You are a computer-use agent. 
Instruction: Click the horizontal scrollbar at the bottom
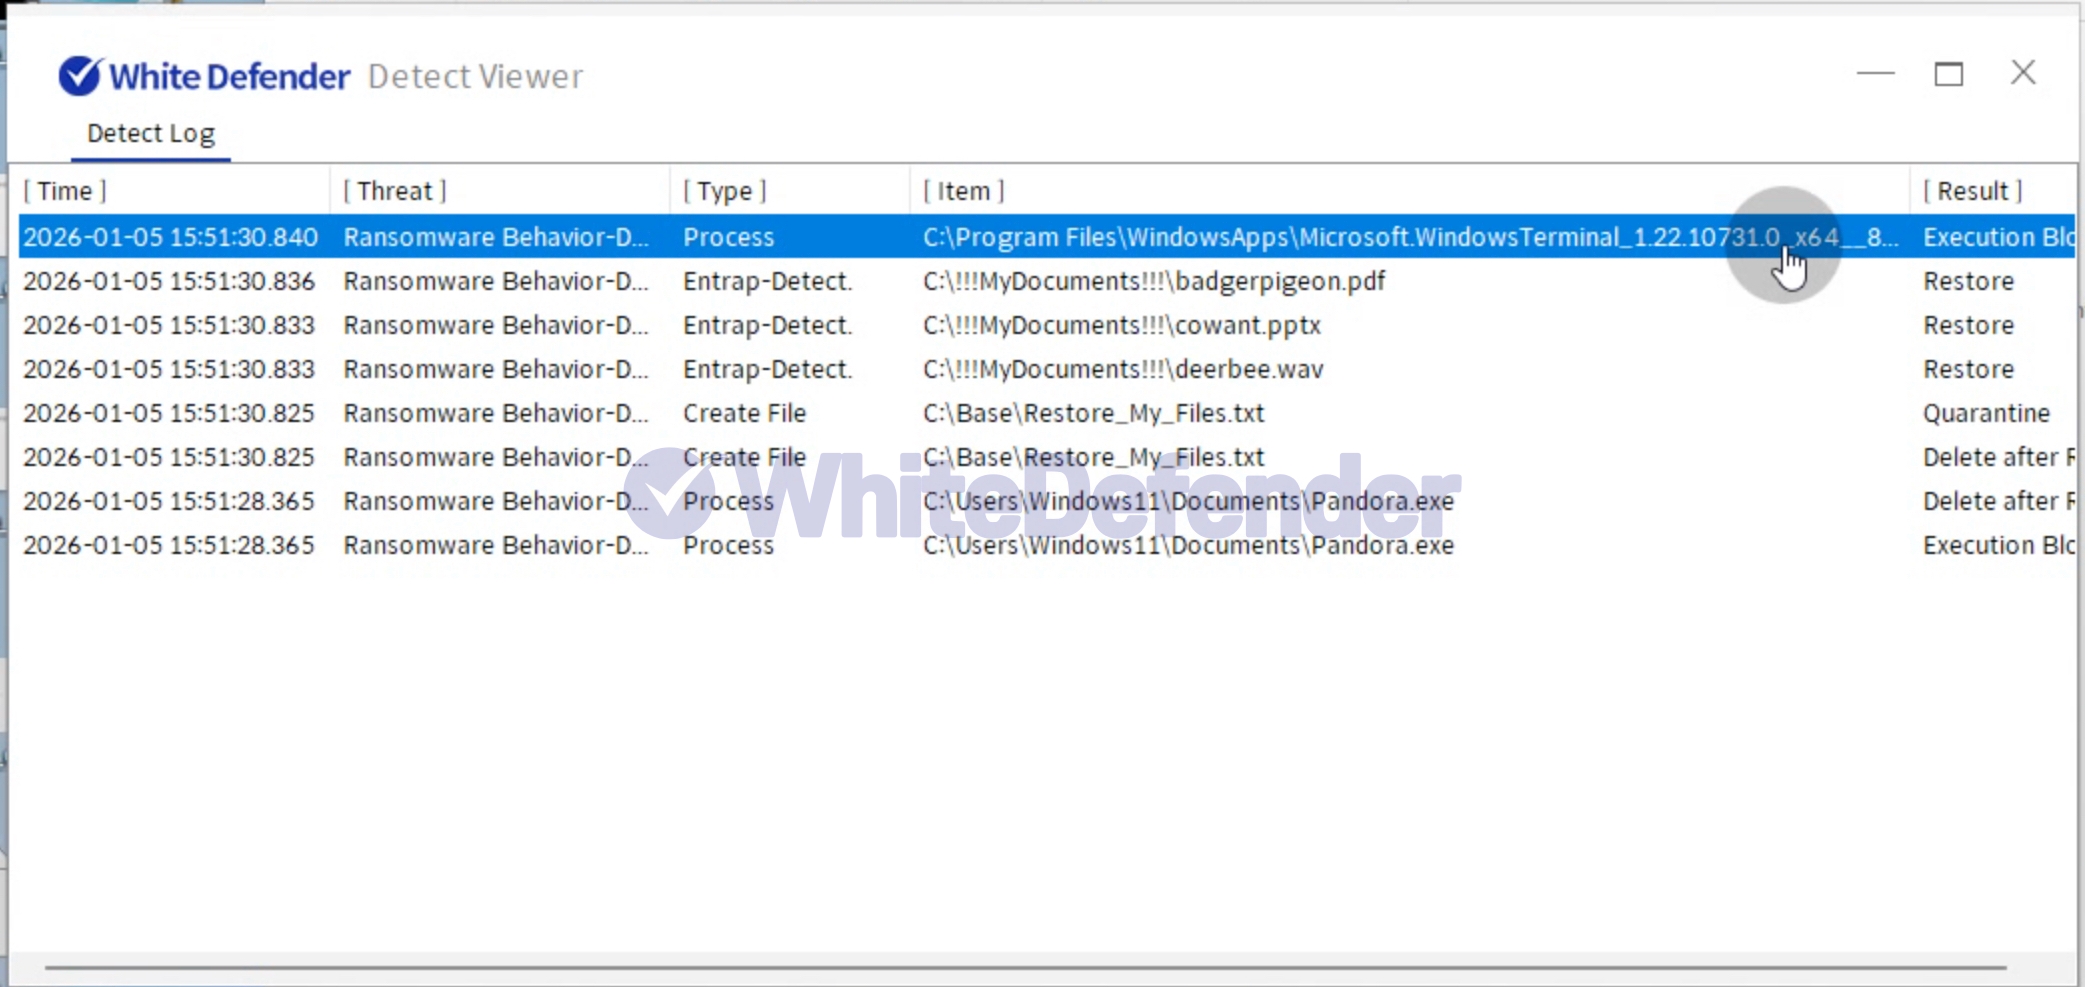[x=1025, y=968]
